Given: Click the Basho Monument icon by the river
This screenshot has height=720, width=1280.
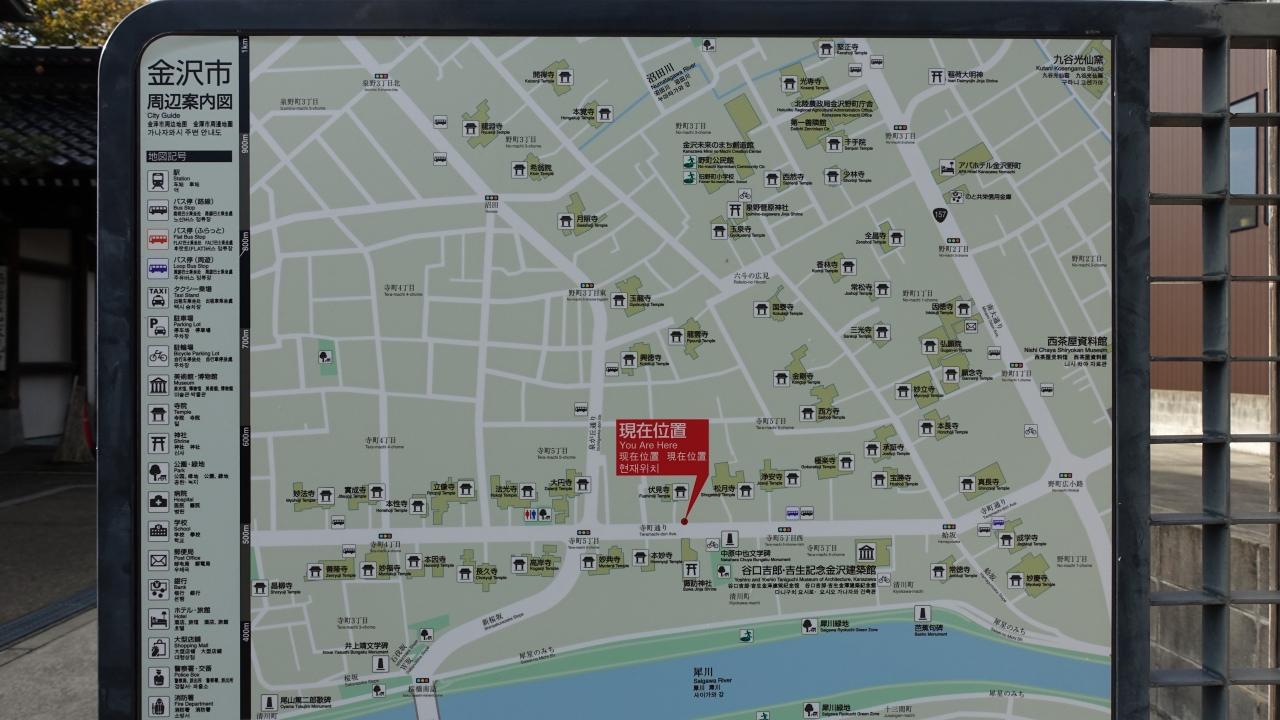Looking at the screenshot, I should pos(922,613).
